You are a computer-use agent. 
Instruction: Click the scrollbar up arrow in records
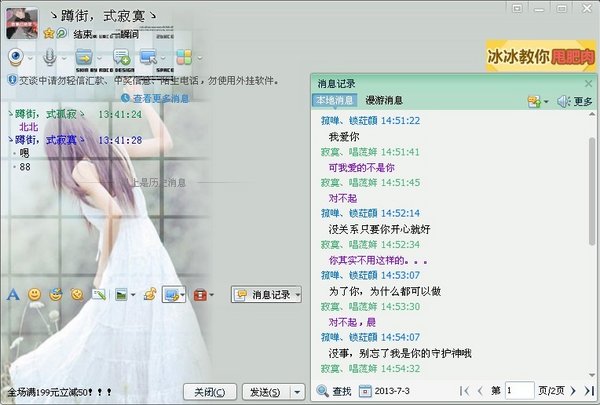tap(592, 114)
